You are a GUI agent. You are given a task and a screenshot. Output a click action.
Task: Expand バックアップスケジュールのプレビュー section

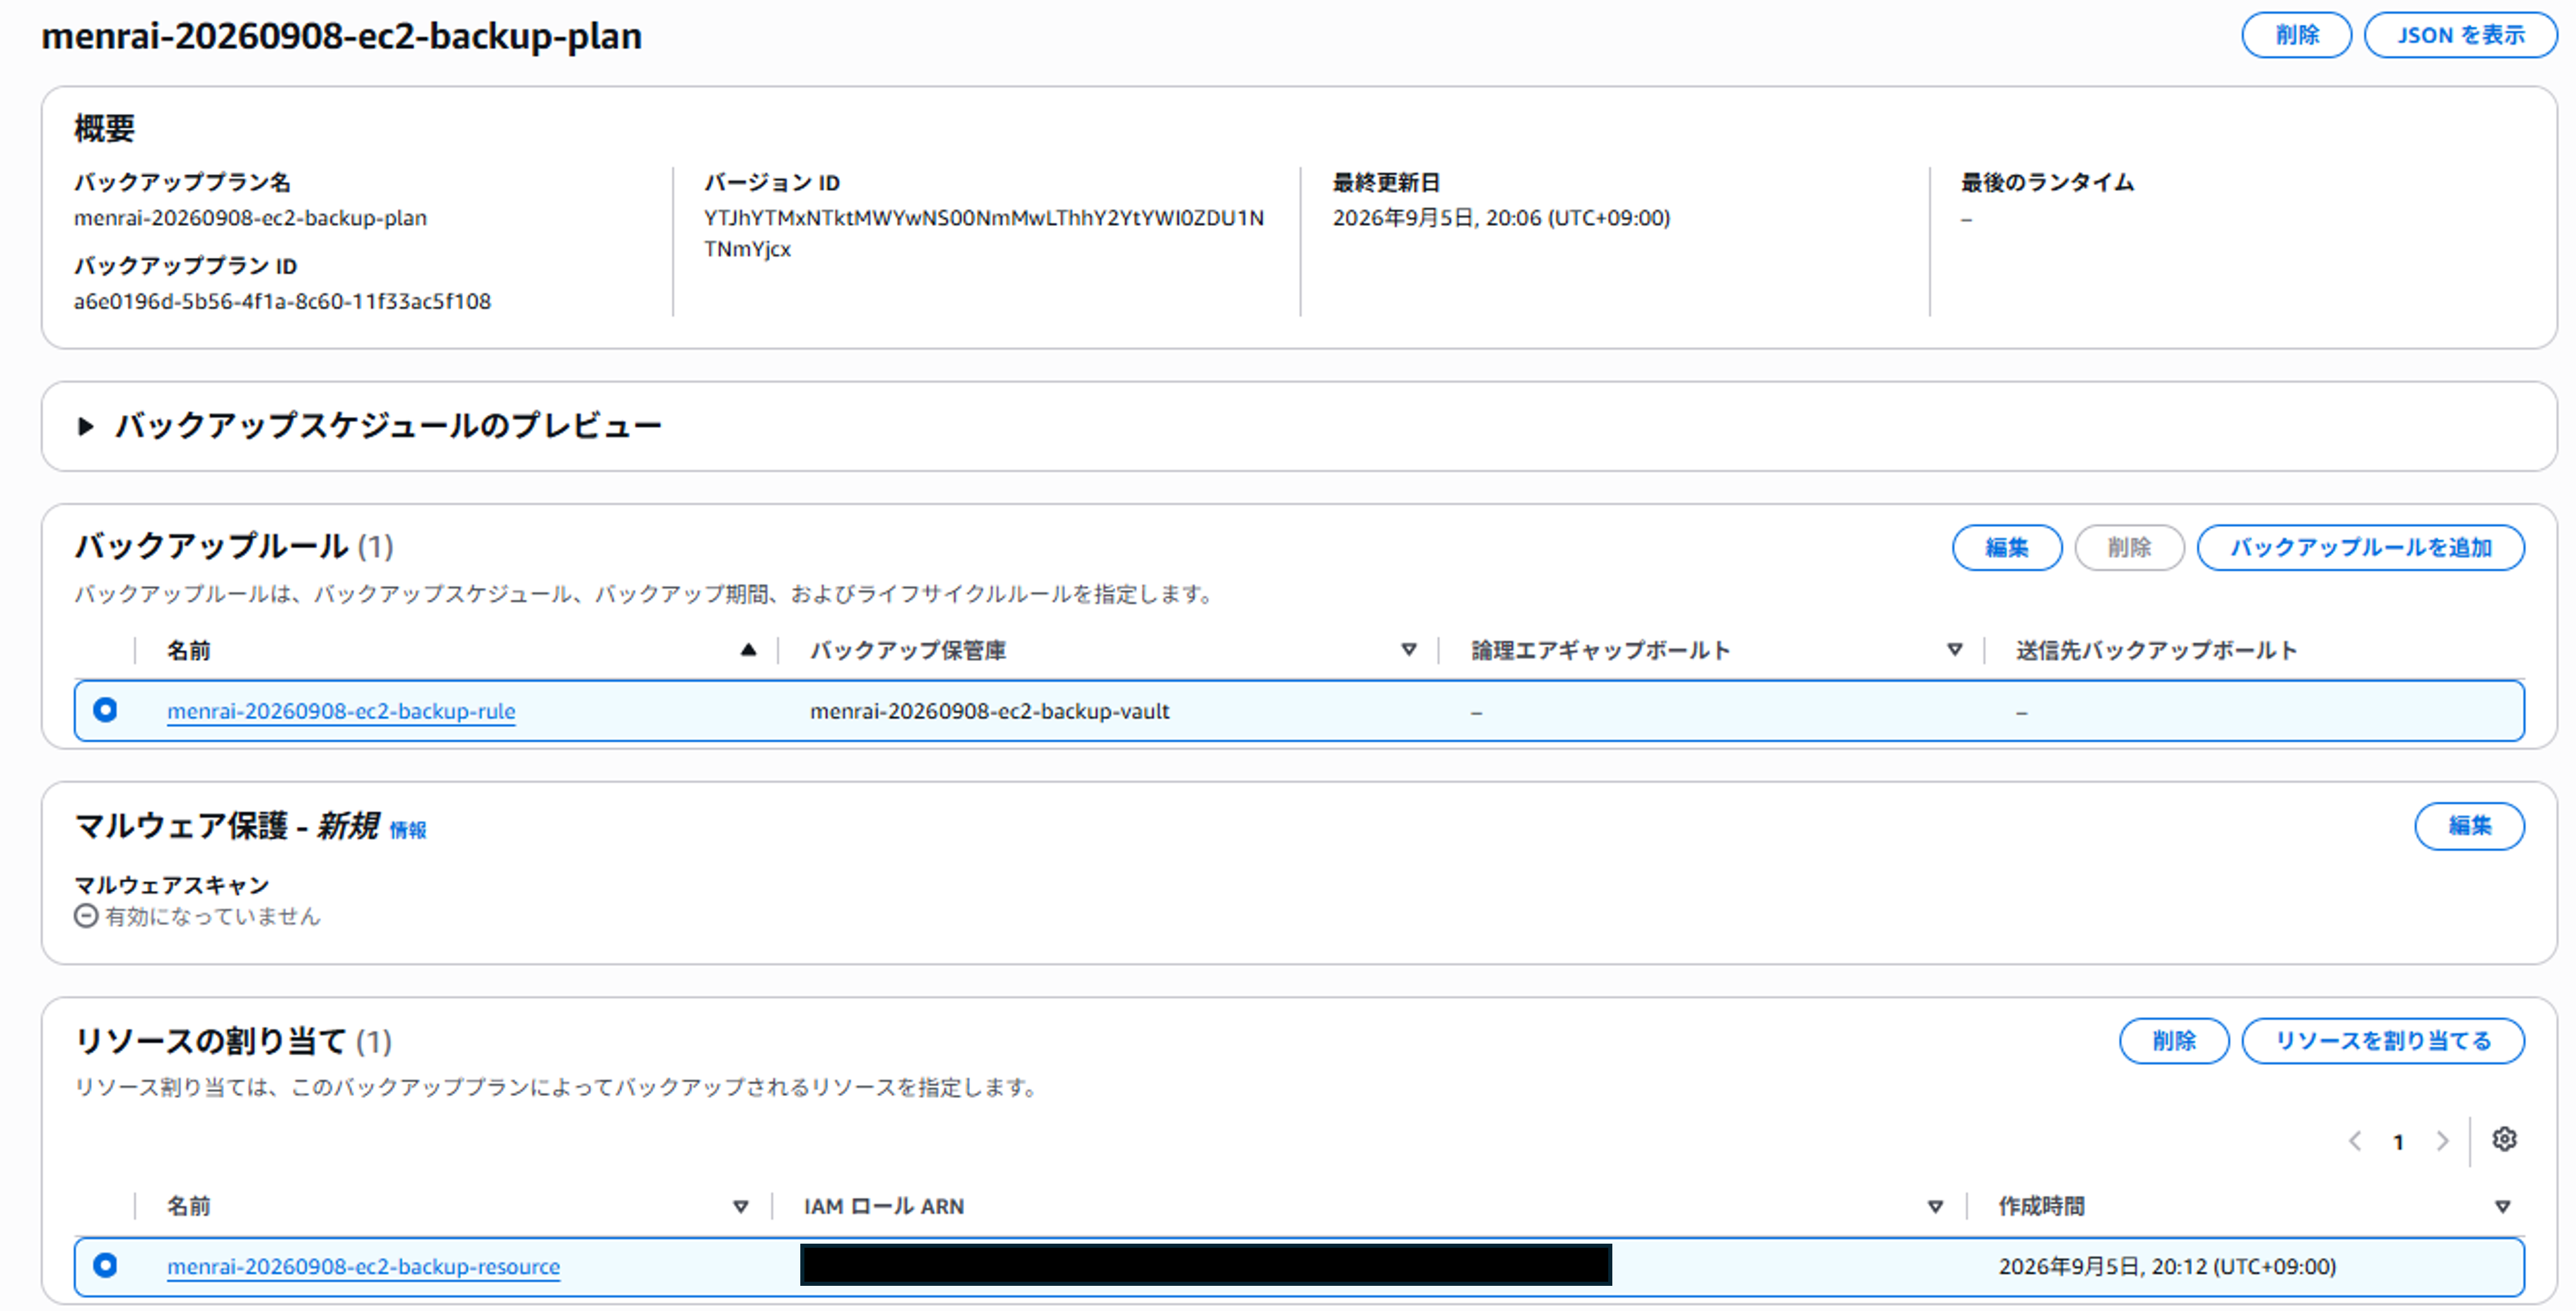[86, 426]
